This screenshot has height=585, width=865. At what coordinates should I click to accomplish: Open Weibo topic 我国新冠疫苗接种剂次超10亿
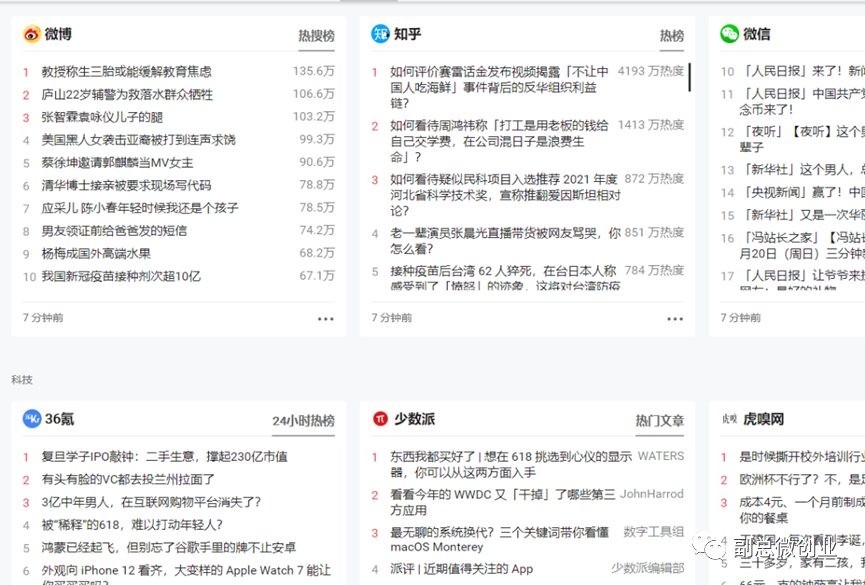click(121, 276)
